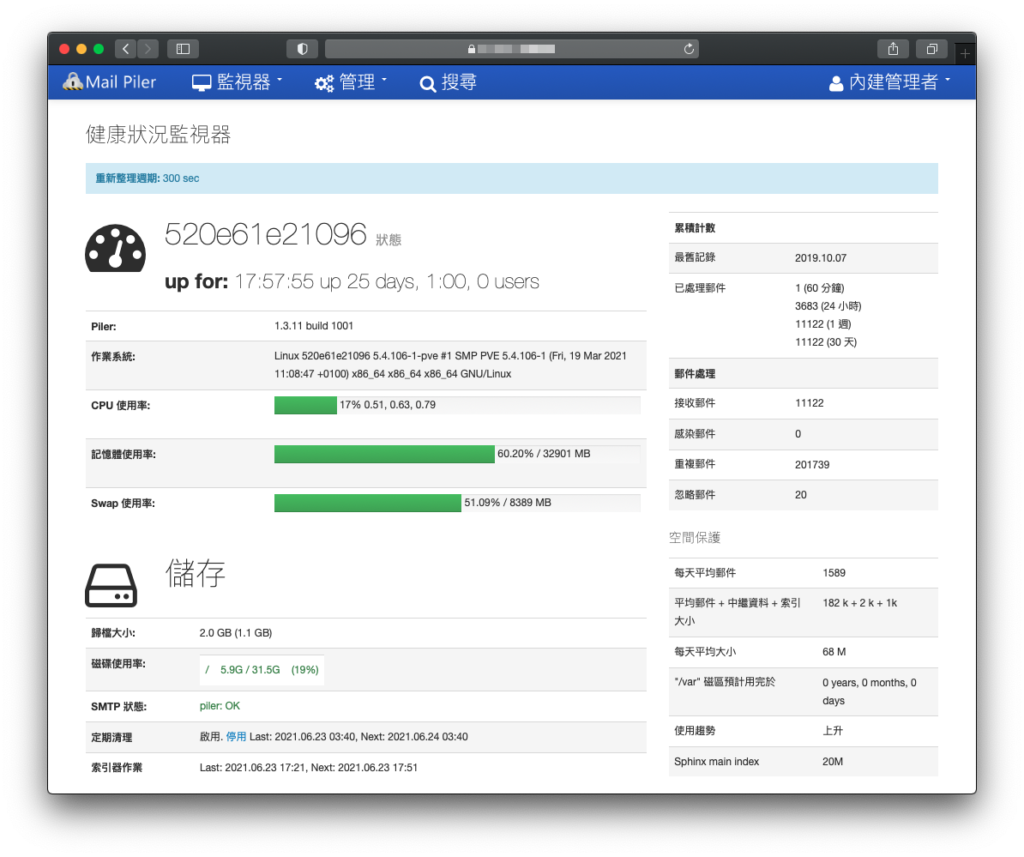Click the received mails count 11122 in 接收郵件 row
Viewport: 1024px width, 857px height.
809,403
